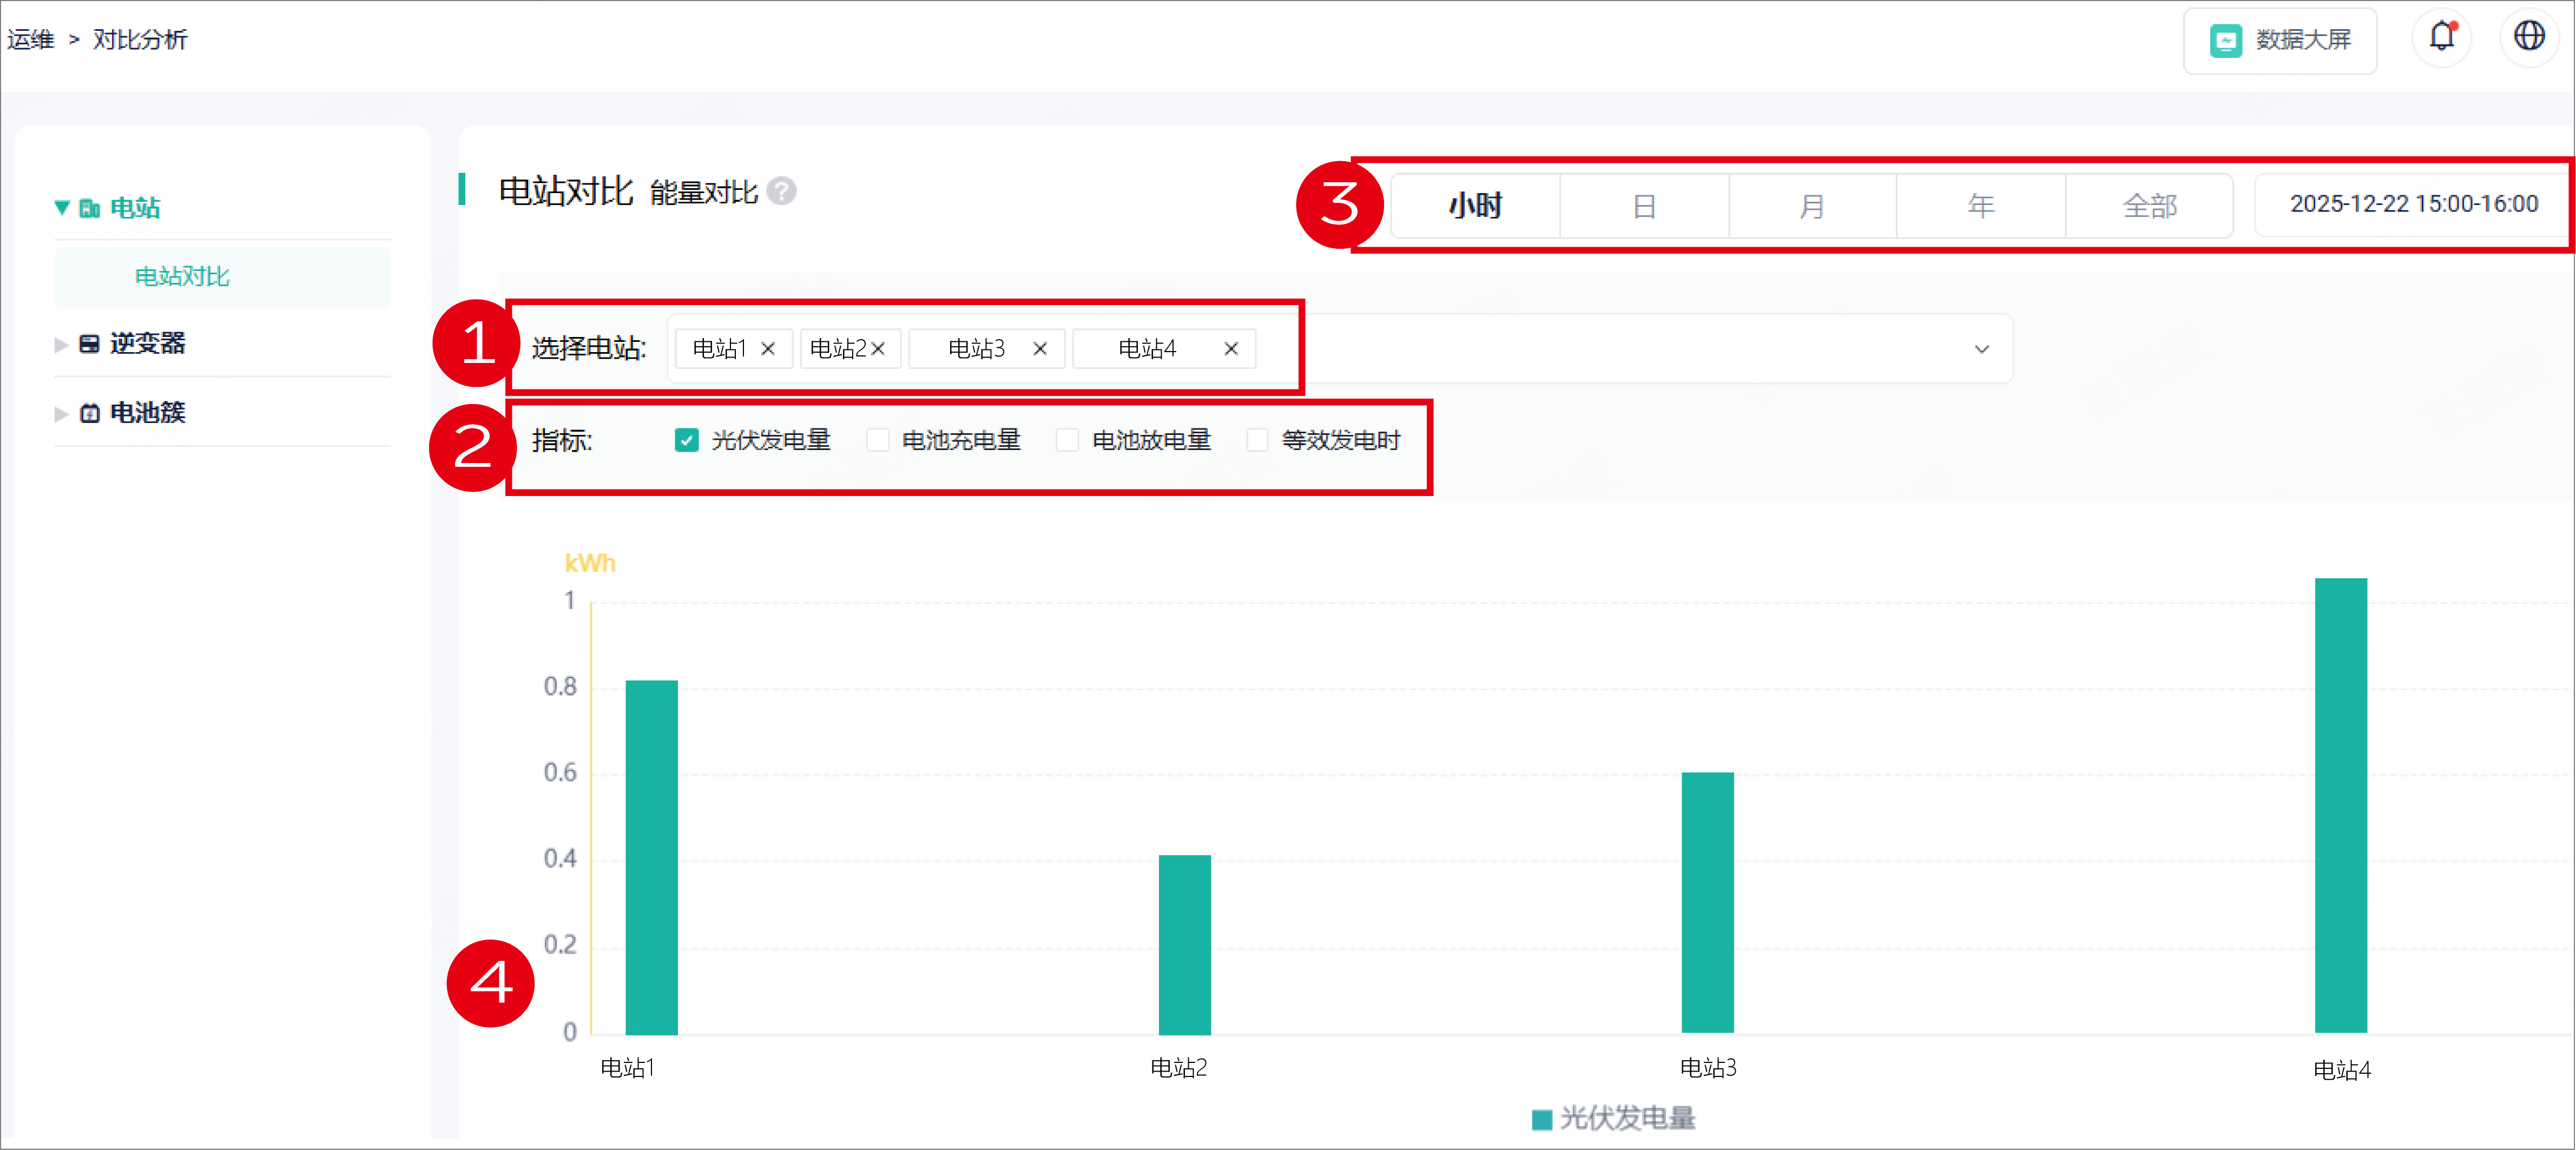
Task: Remove 电站1 tag with its X
Action: [768, 349]
